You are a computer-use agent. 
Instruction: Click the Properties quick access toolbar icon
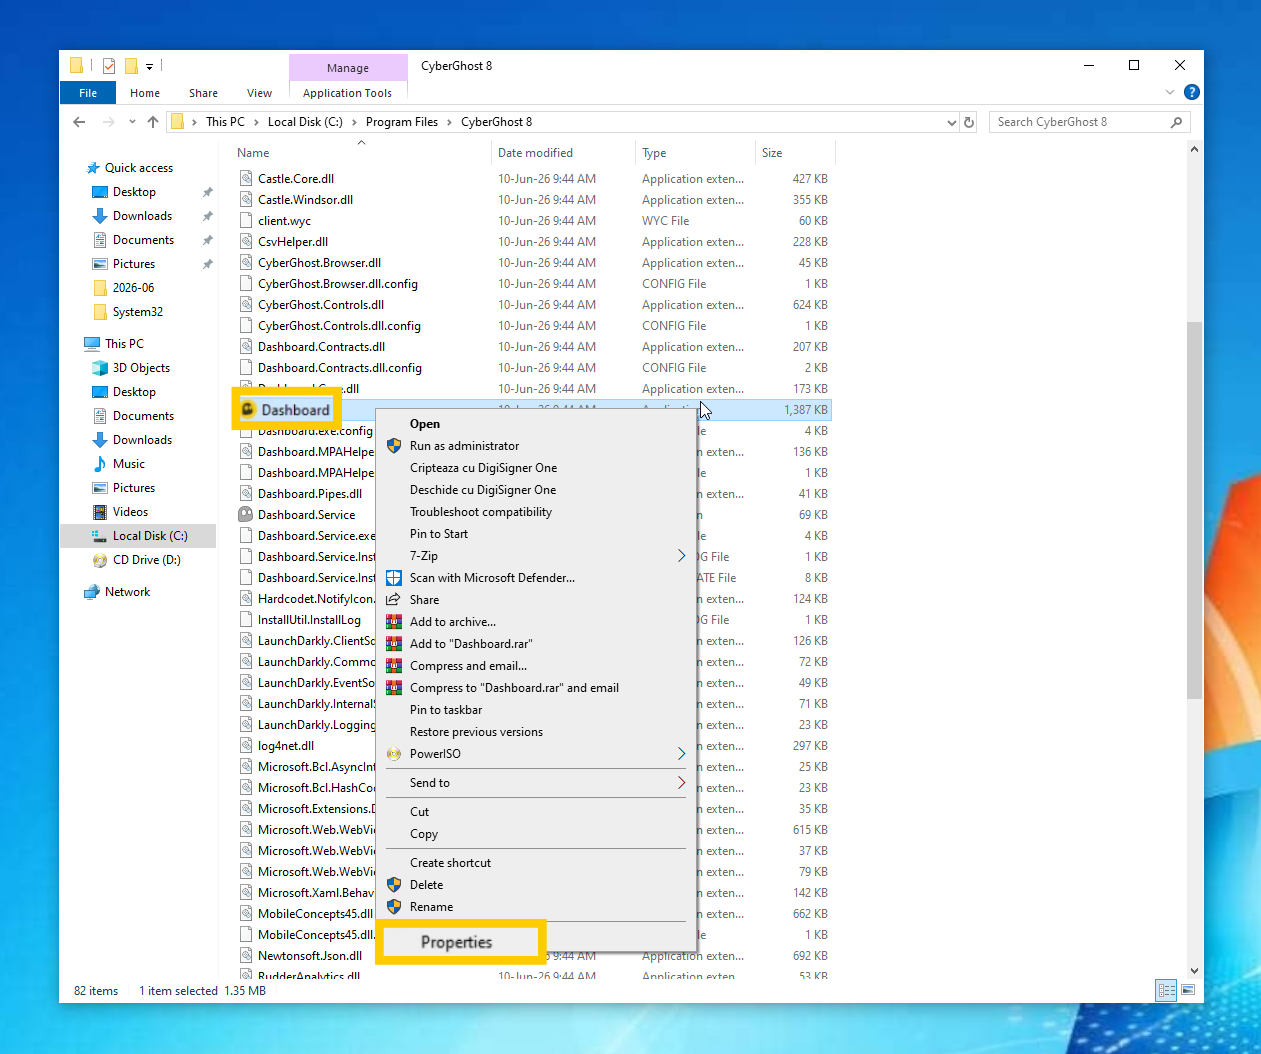click(x=108, y=66)
